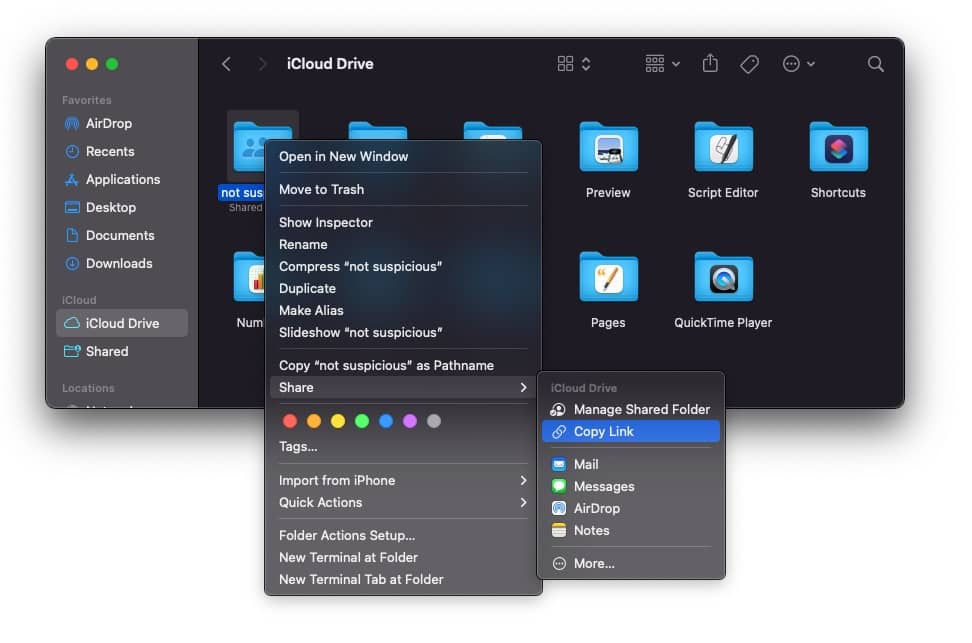
Task: Expand the Share submenu
Action: click(403, 388)
